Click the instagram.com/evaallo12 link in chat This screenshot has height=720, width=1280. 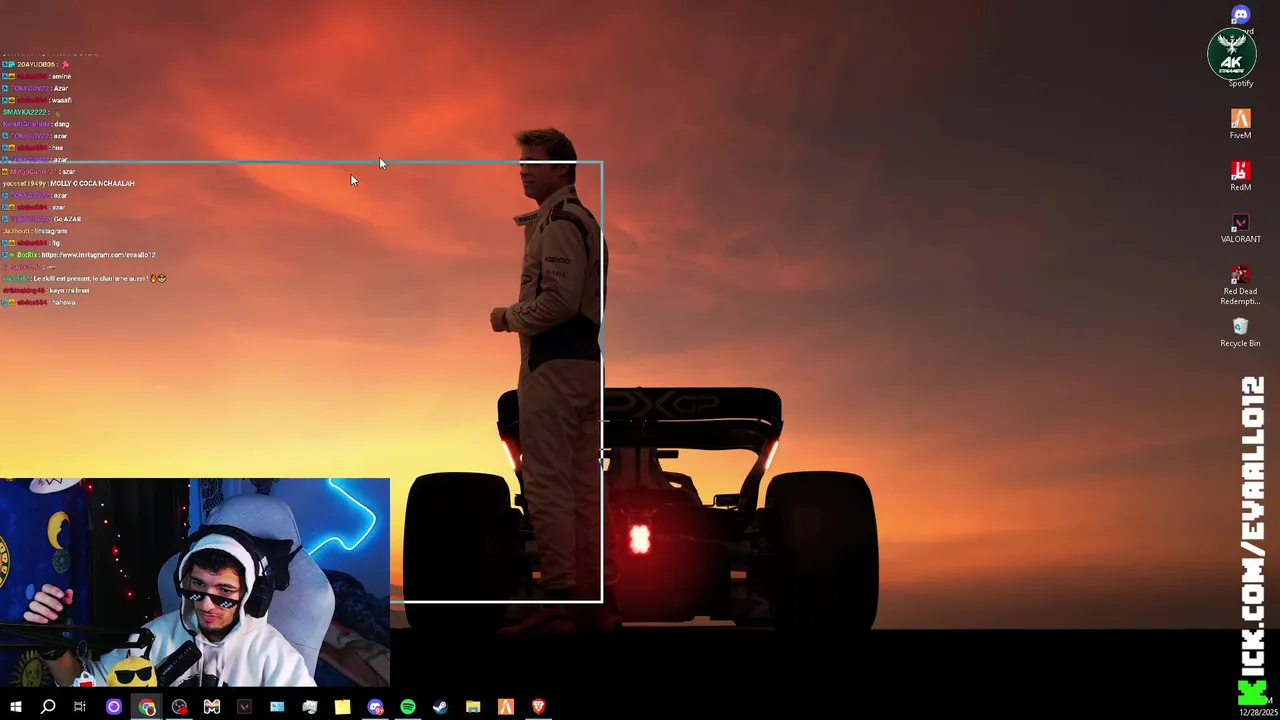[98, 255]
